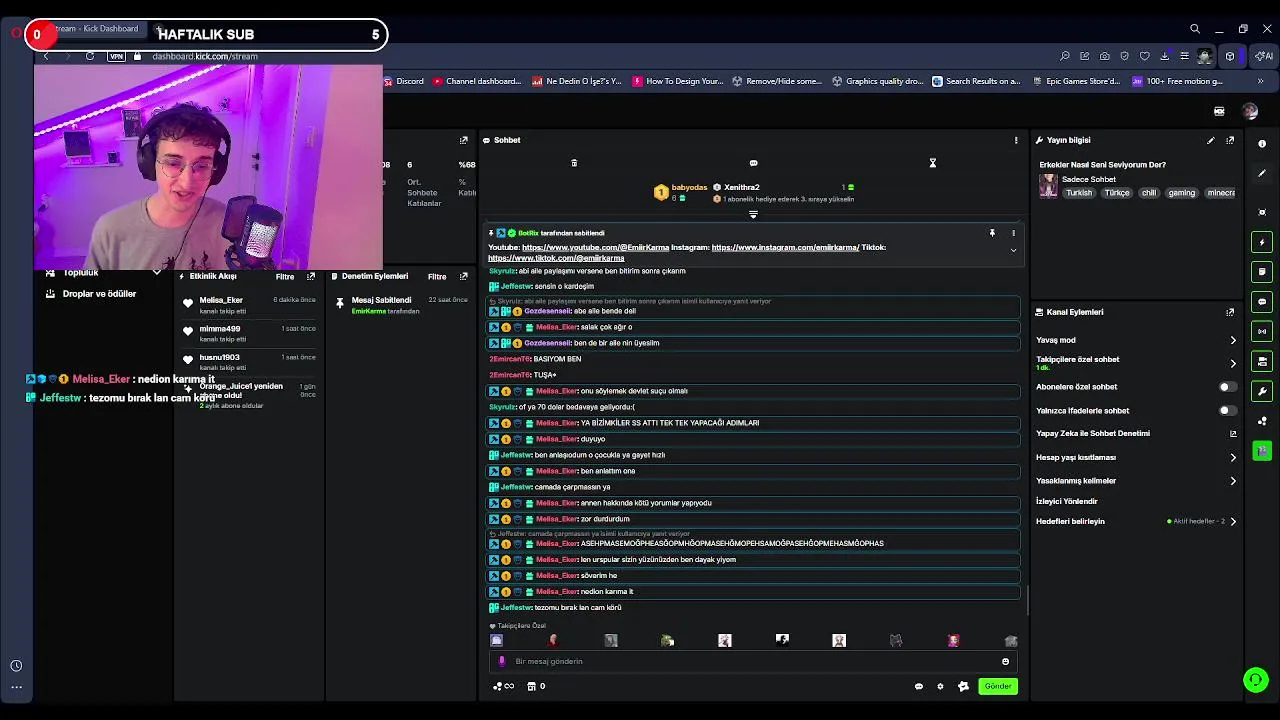Image resolution: width=1280 pixels, height=720 pixels.
Task: Click the chill stream tag
Action: (1148, 193)
